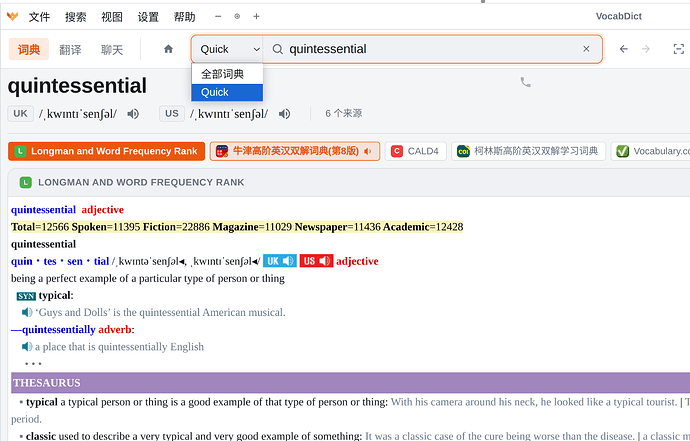Switch to the 翻译 tab
The image size is (690, 441).
(70, 50)
